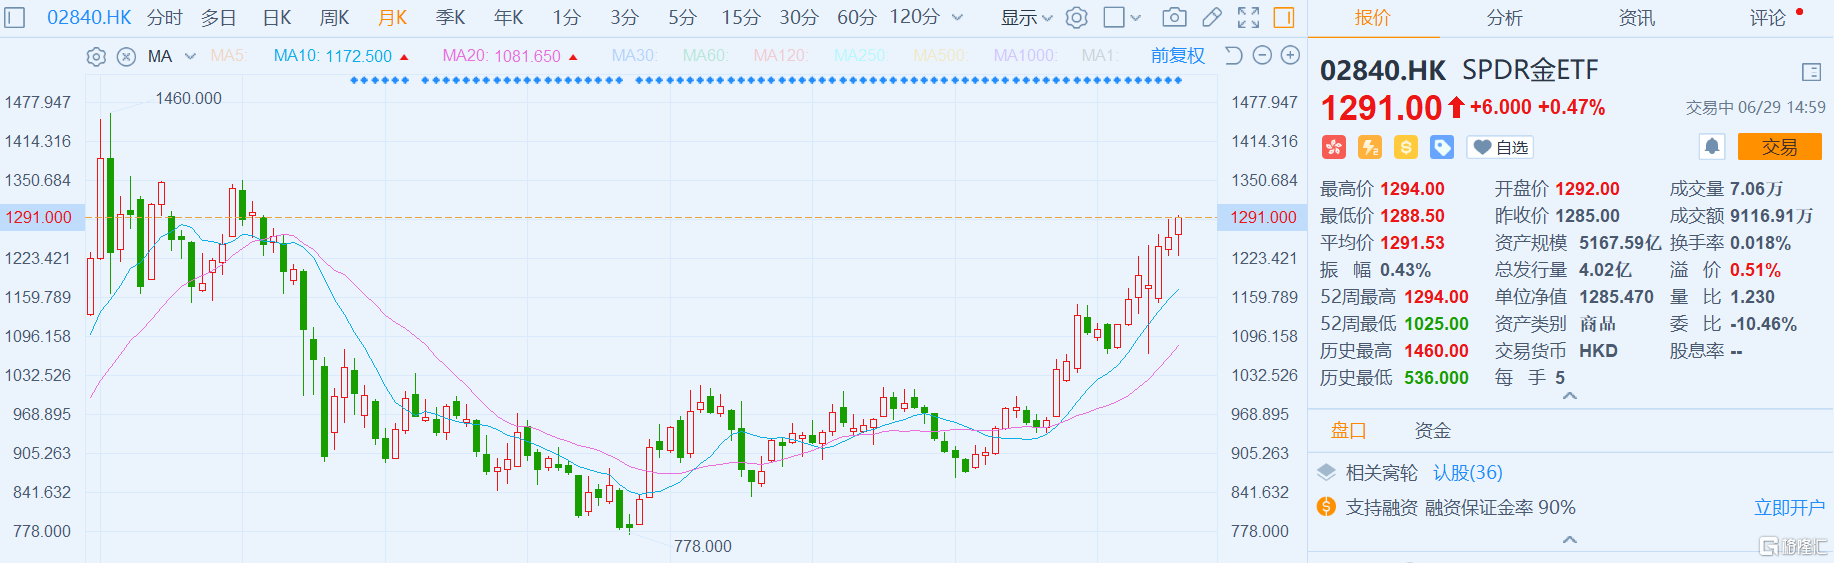
Task: Switch to 多日 multi-day chart
Action: [219, 18]
